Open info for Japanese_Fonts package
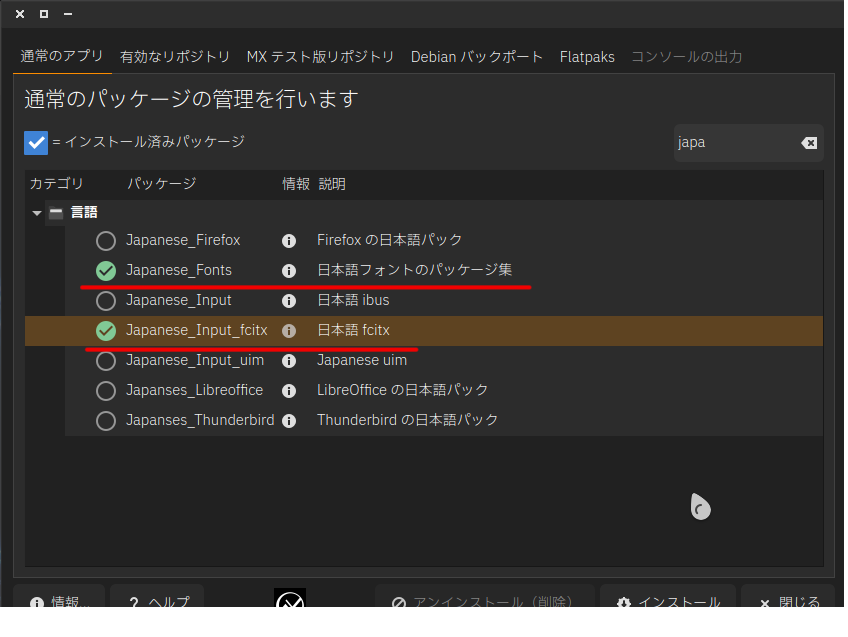848x637 pixels. pyautogui.click(x=289, y=271)
